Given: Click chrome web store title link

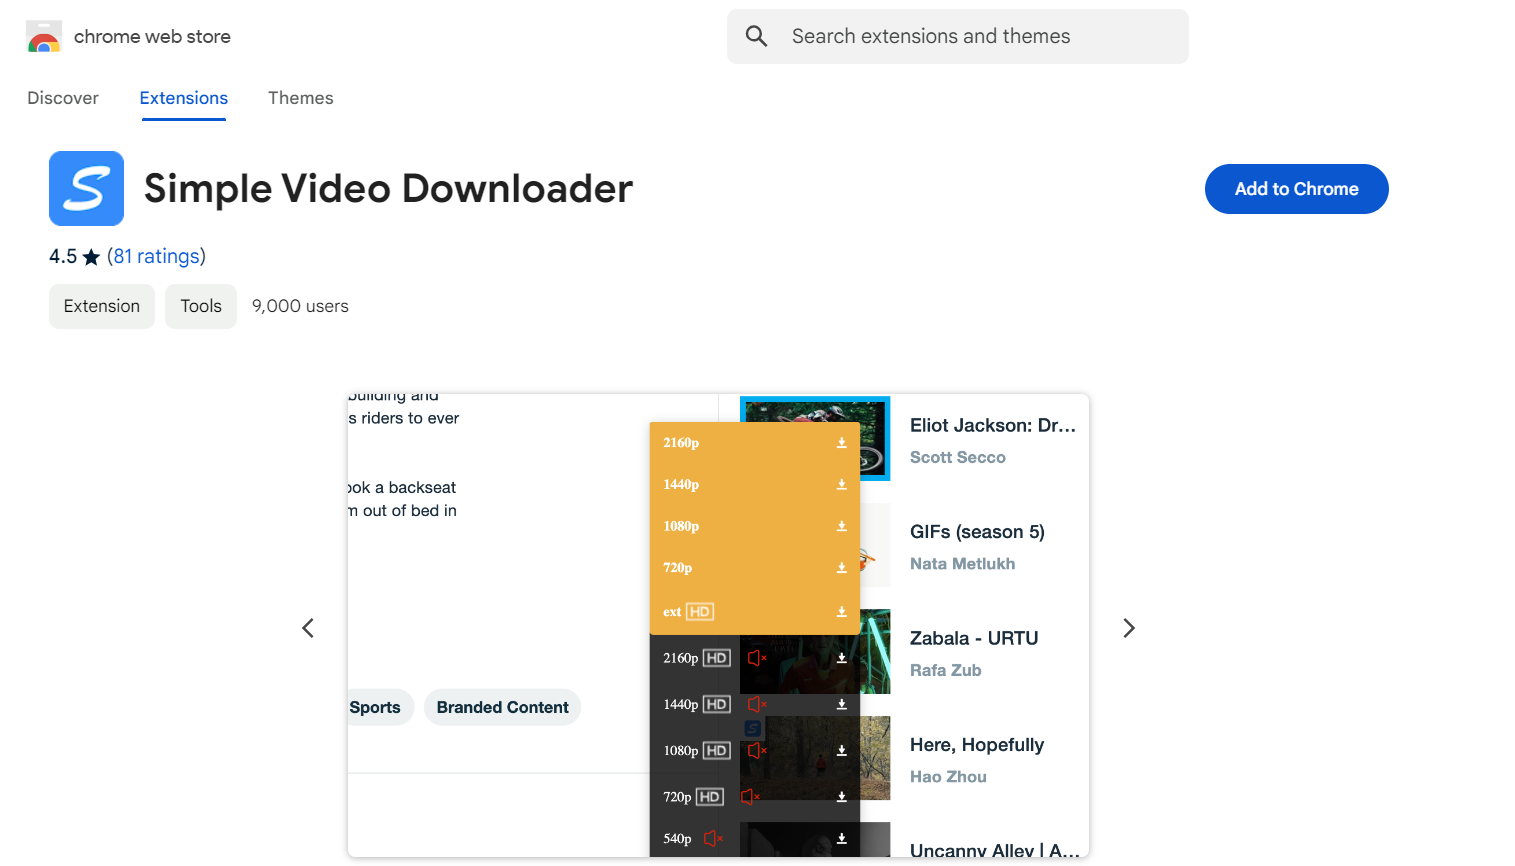Looking at the screenshot, I should [152, 37].
